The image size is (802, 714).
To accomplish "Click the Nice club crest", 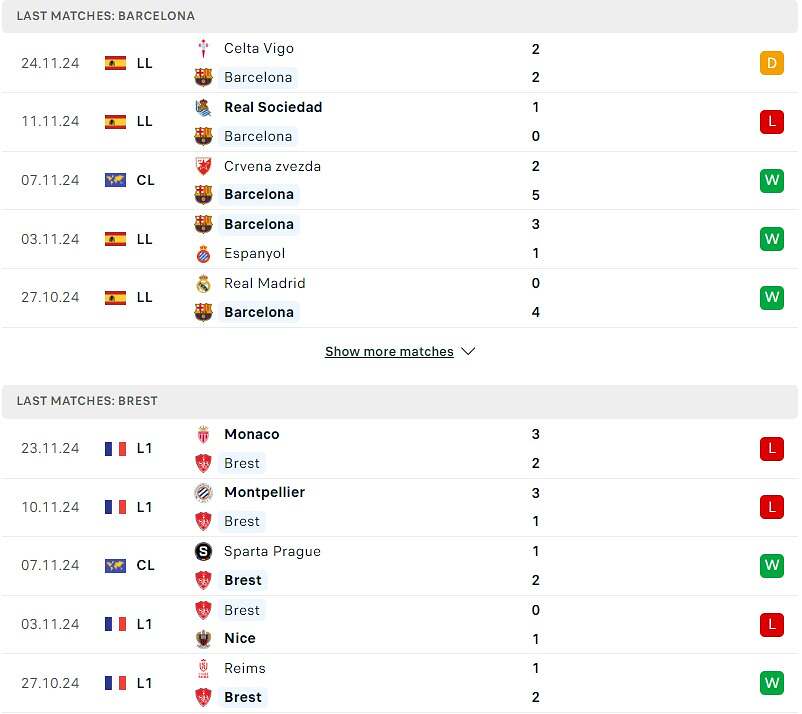I will [203, 638].
